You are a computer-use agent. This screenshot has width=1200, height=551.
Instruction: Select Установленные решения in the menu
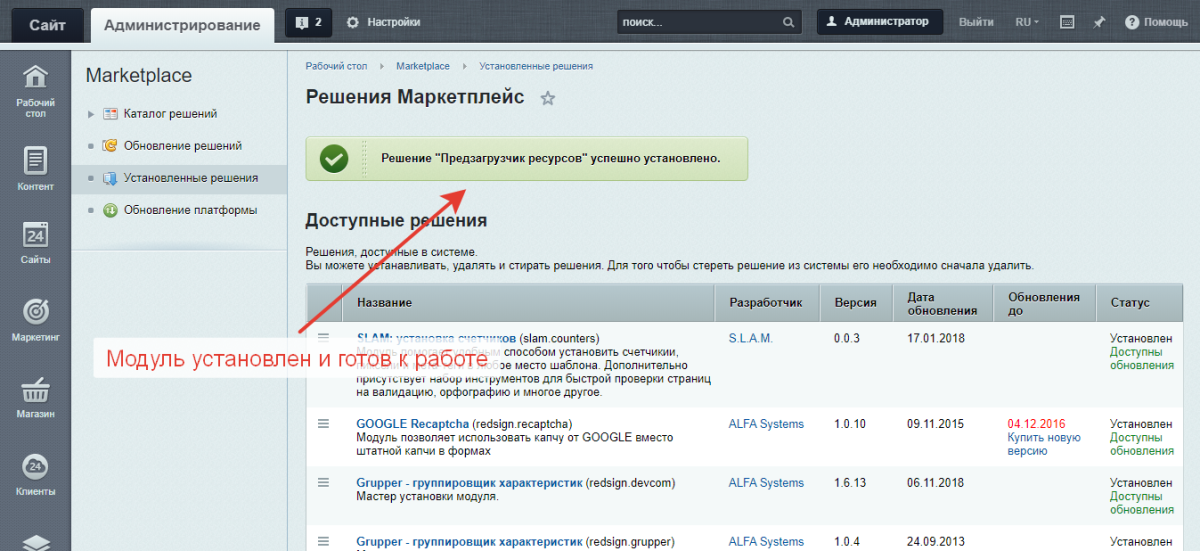click(x=191, y=178)
